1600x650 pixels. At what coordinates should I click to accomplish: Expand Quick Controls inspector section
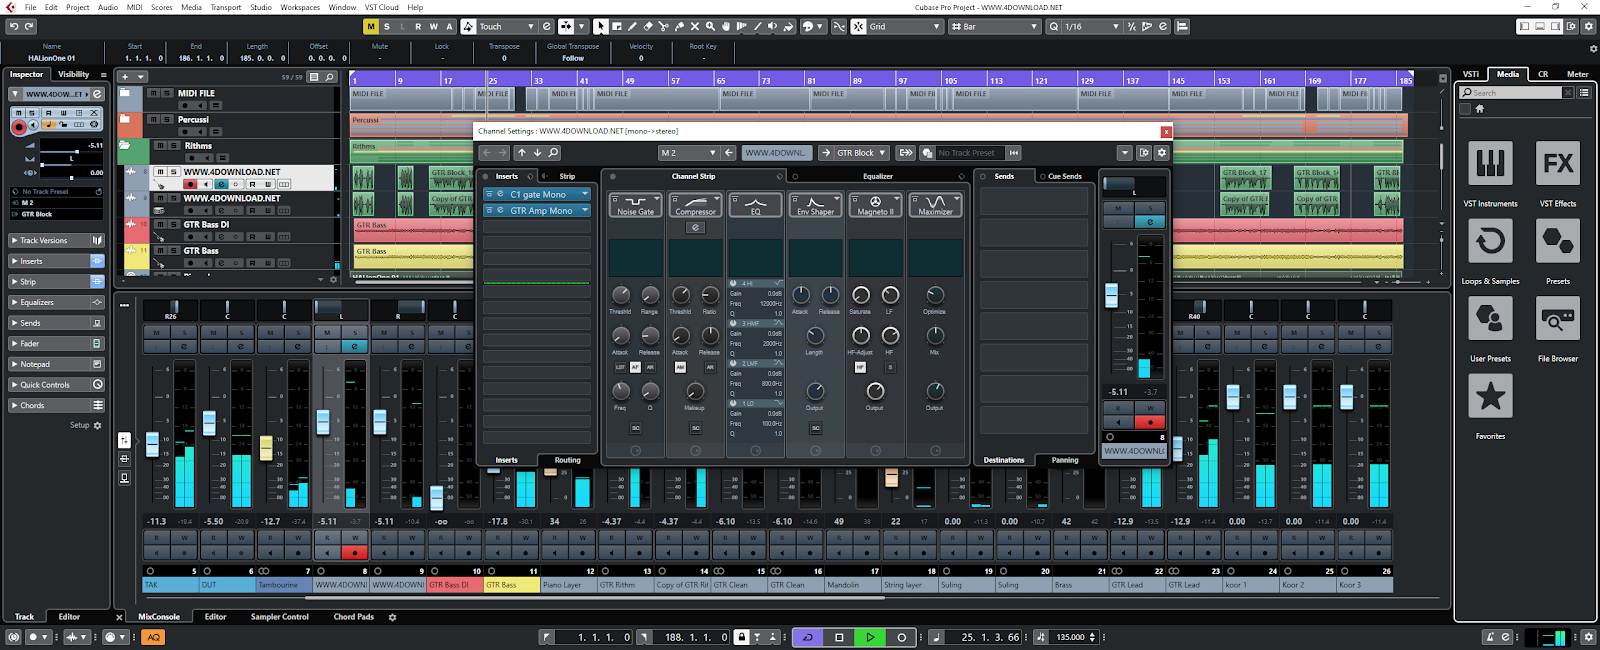click(x=56, y=385)
